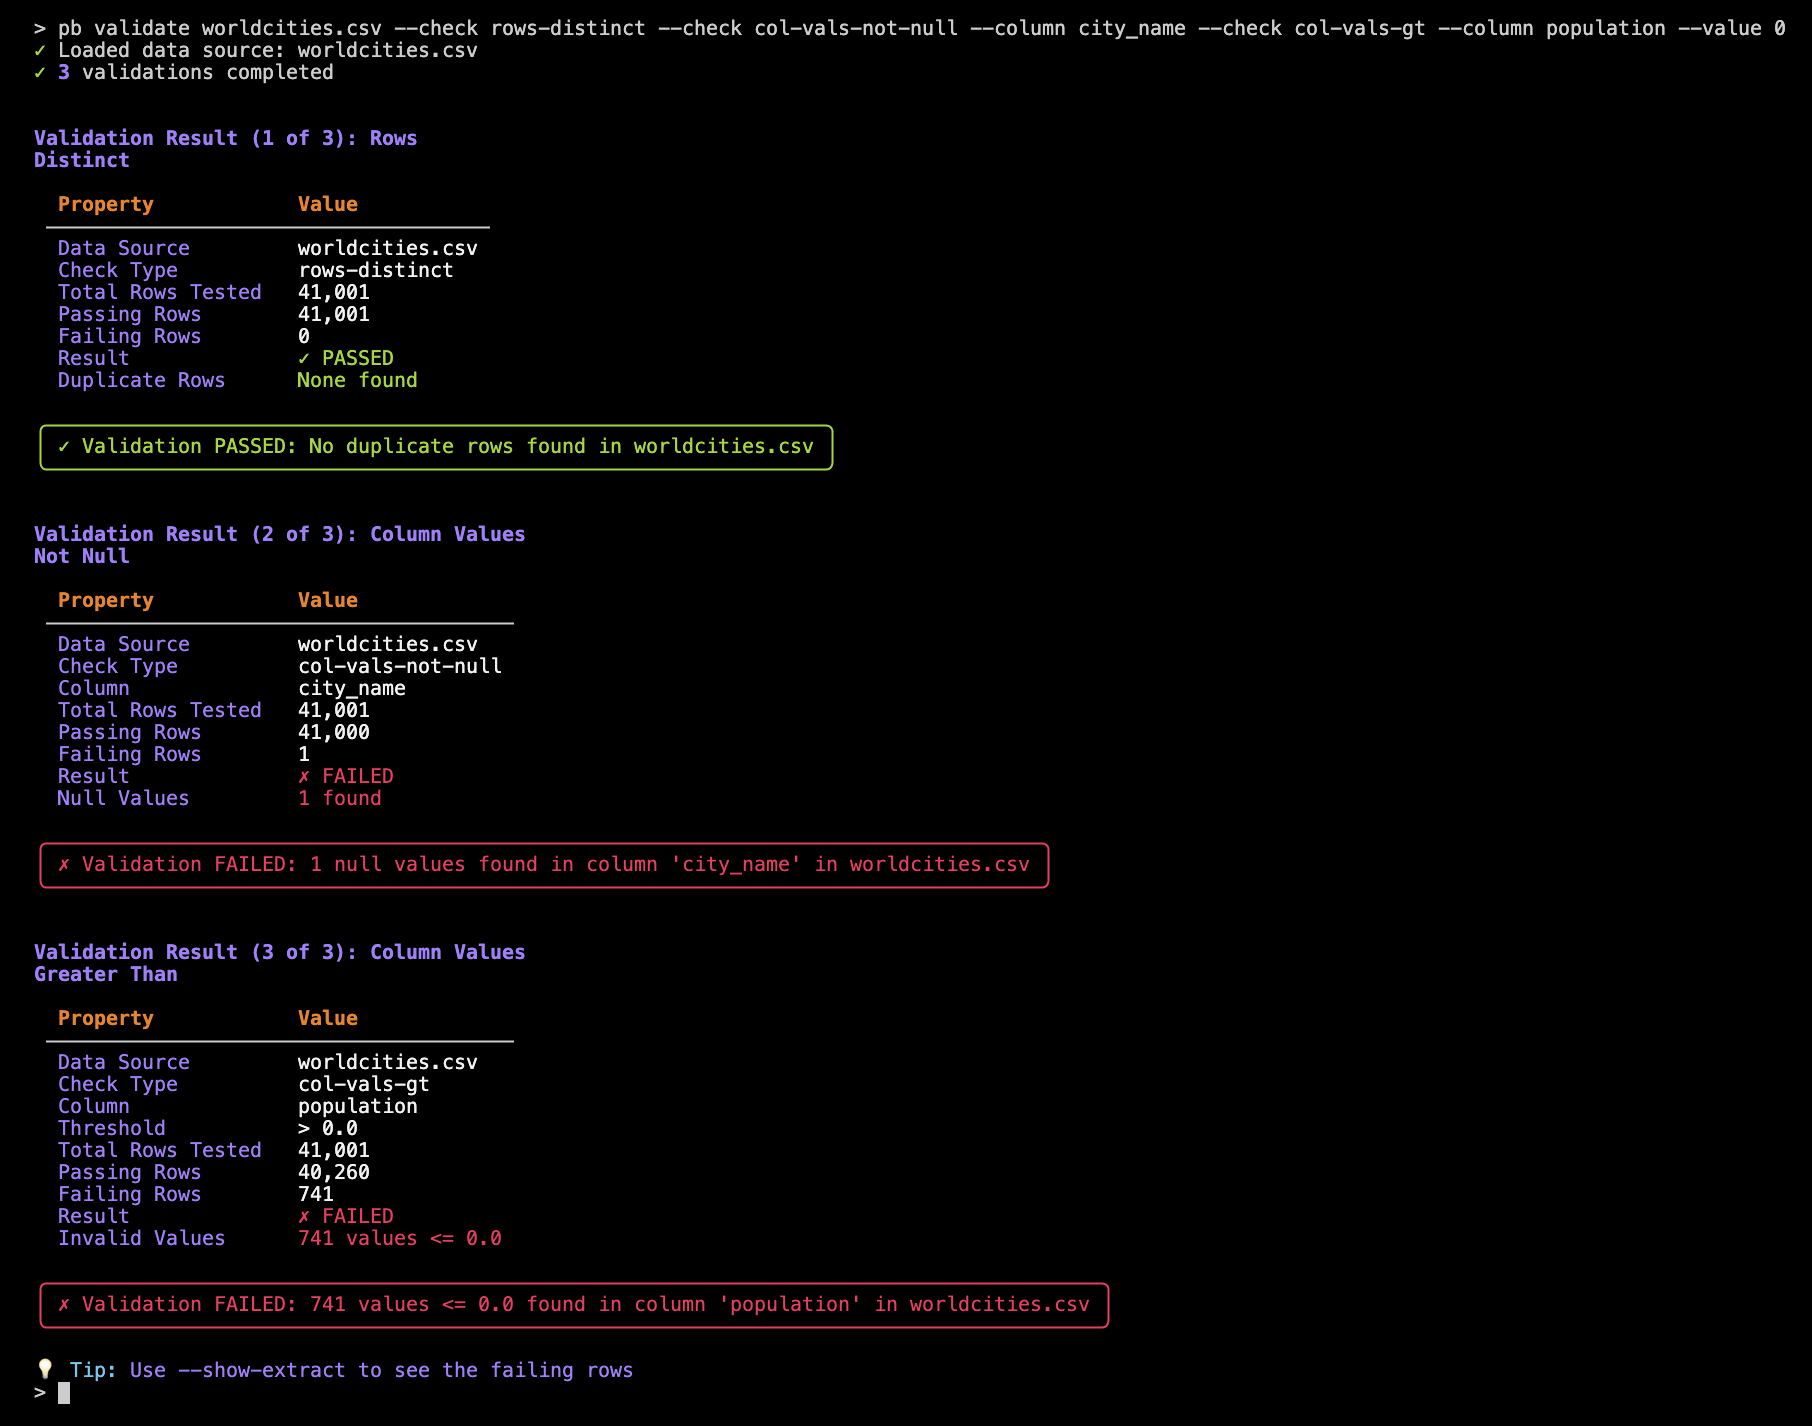Click the red X in the population failure box
The image size is (1812, 1426).
64,1304
